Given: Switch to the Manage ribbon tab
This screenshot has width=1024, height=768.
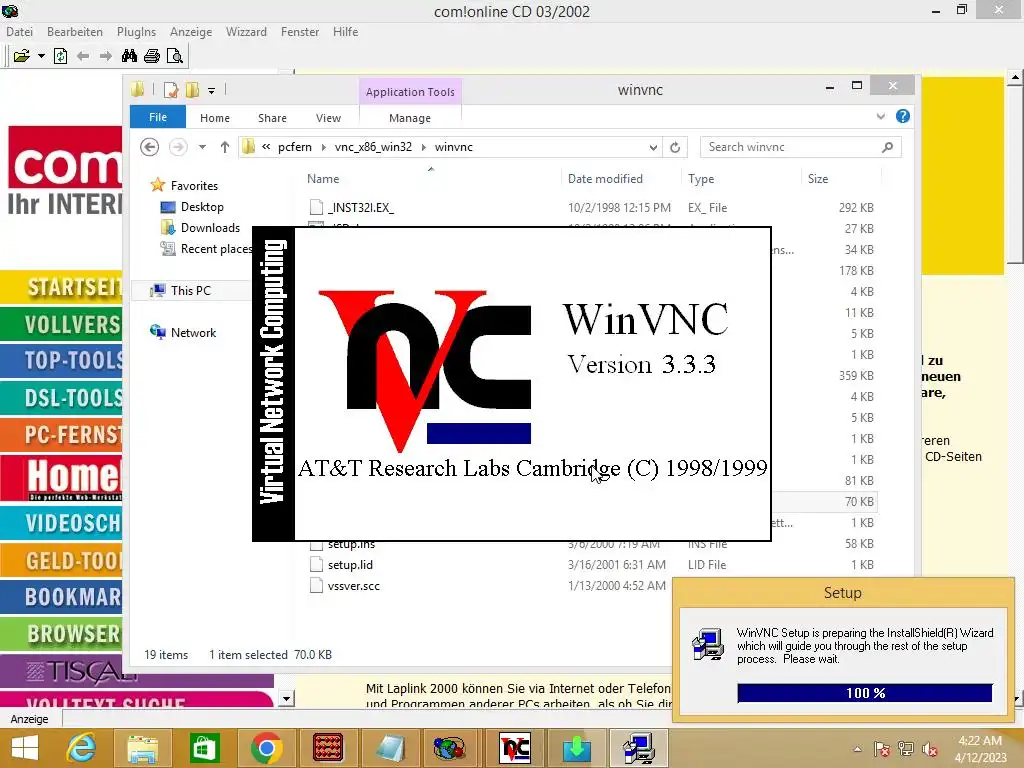Looking at the screenshot, I should tap(410, 118).
